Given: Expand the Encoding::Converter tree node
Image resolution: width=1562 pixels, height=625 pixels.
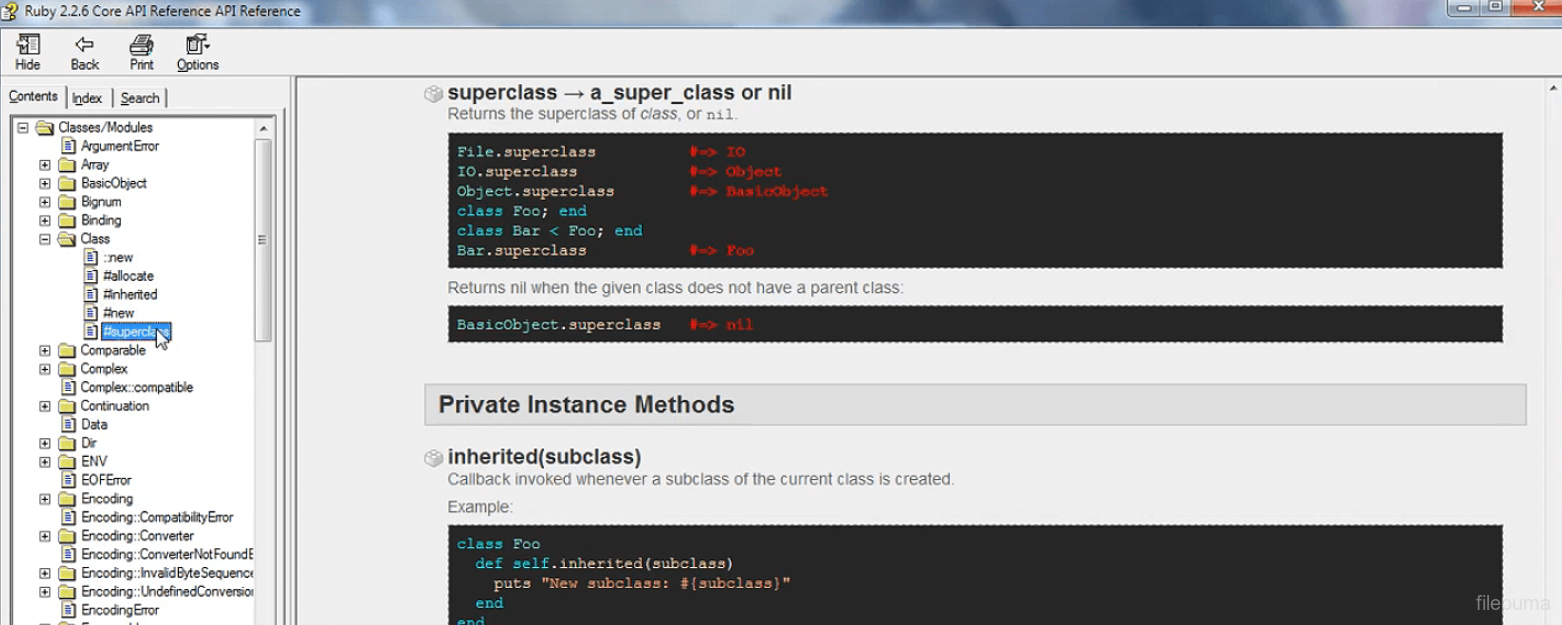Looking at the screenshot, I should pyautogui.click(x=45, y=536).
